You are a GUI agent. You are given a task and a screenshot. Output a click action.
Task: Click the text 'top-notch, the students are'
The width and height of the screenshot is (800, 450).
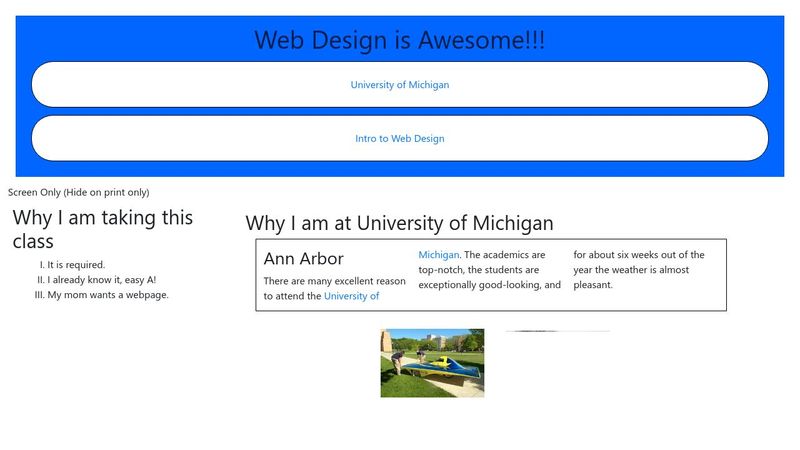coord(478,270)
